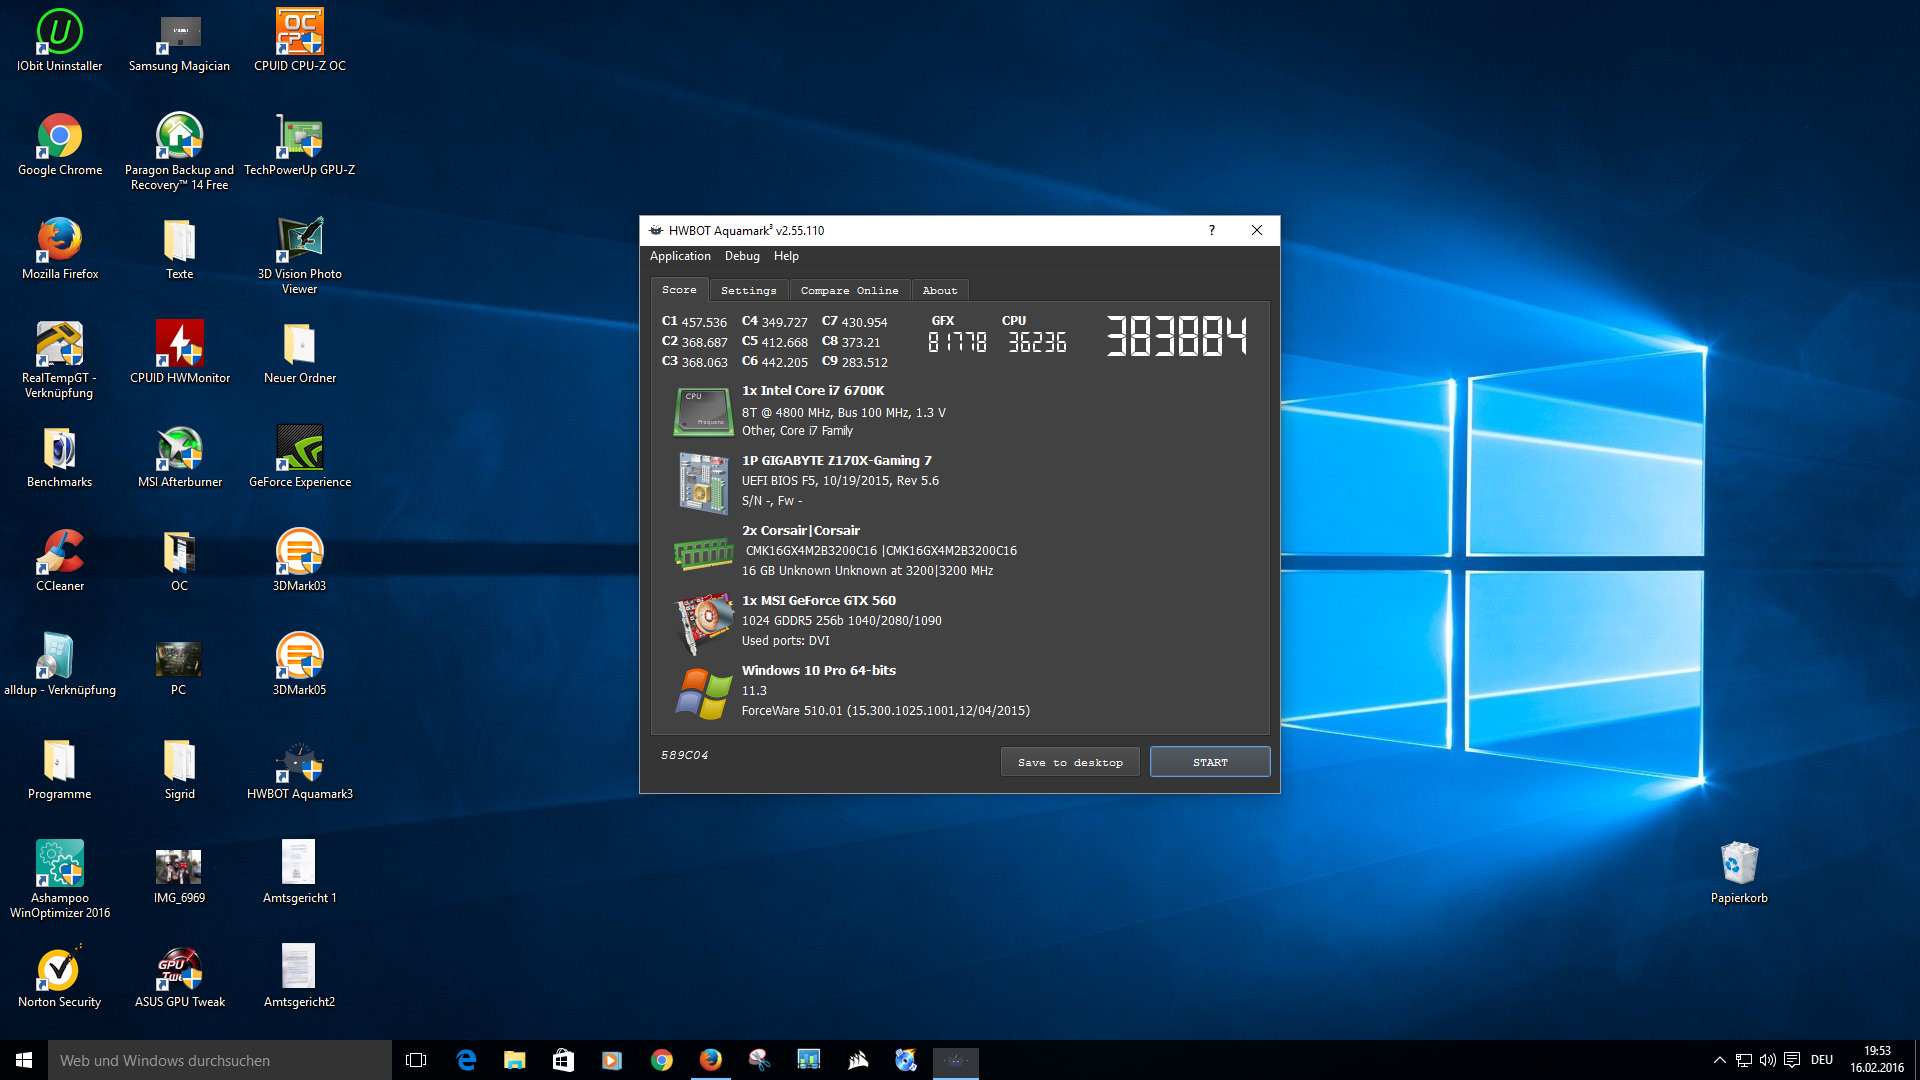Open HWBOT Aquamark3 desktop shortcut
This screenshot has width=1920, height=1080.
tap(300, 768)
